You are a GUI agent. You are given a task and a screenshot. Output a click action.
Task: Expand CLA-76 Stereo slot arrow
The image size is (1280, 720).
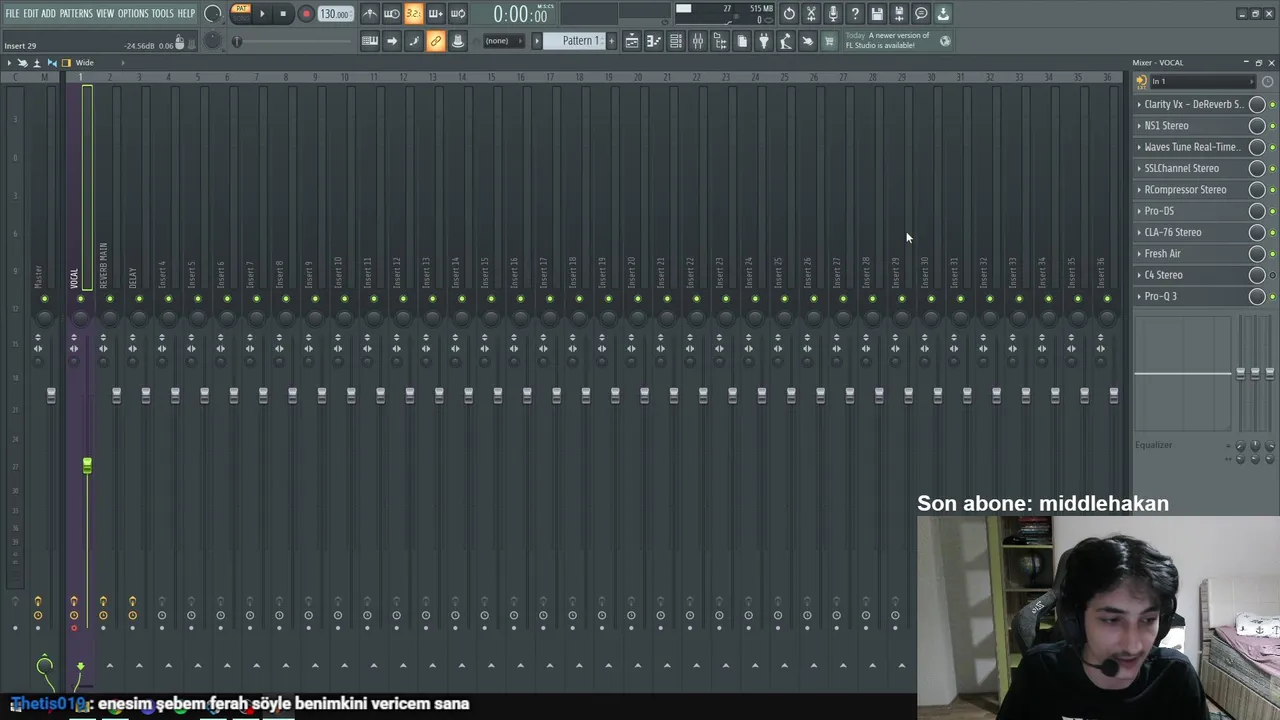(x=1139, y=232)
